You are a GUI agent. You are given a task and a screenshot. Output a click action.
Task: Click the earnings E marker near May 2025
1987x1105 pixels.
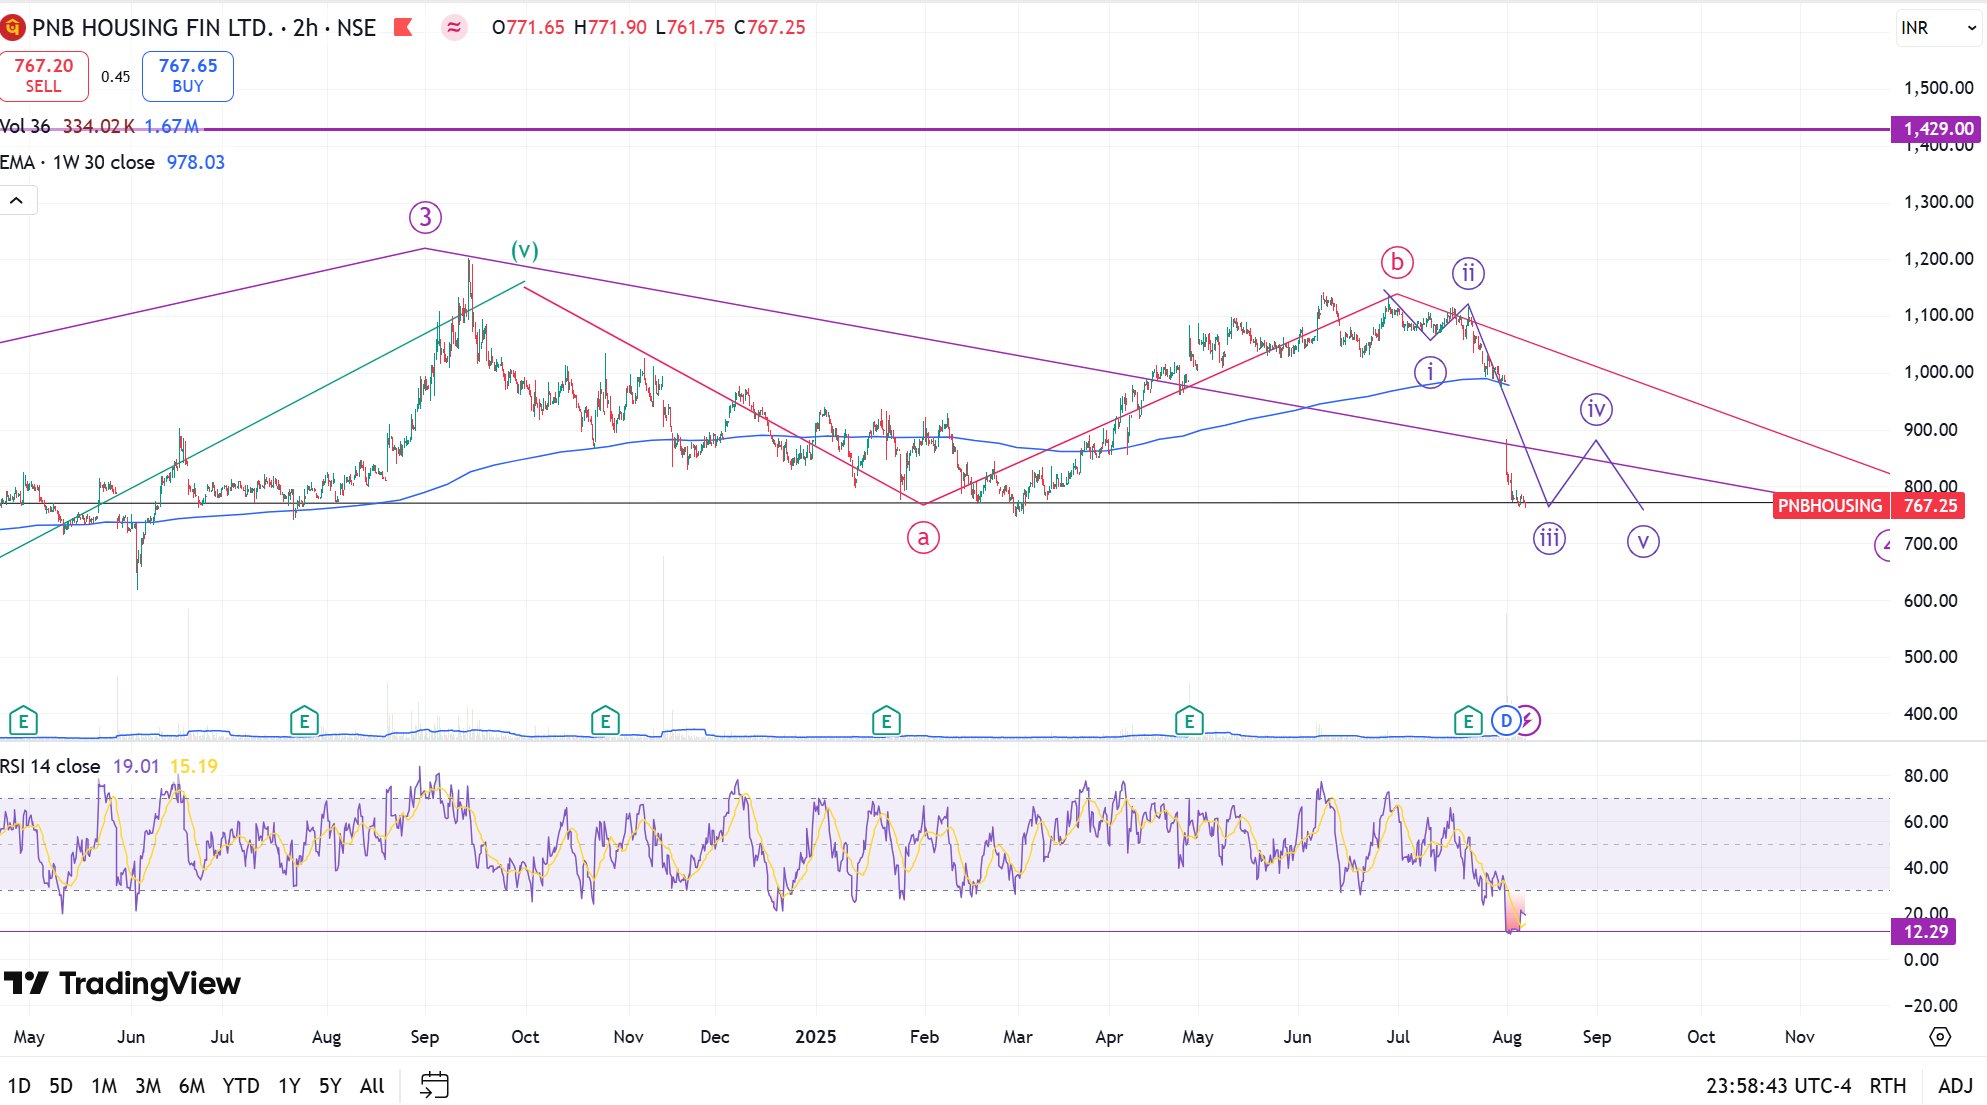point(1189,720)
